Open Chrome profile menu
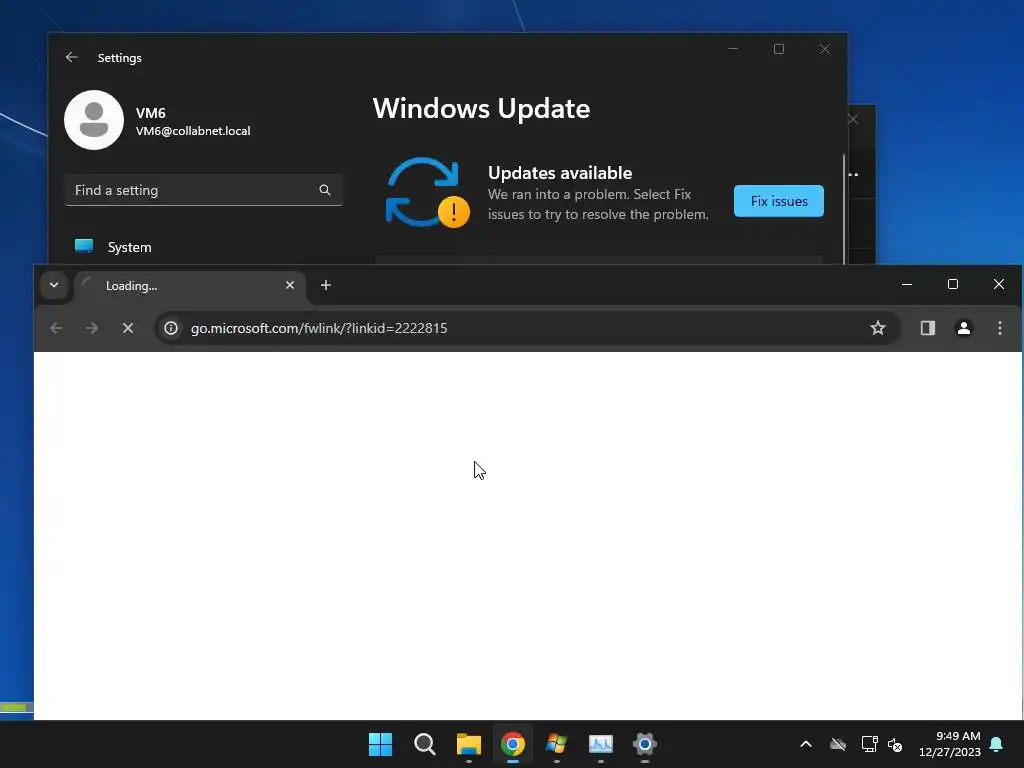This screenshot has width=1024, height=768. 964,328
